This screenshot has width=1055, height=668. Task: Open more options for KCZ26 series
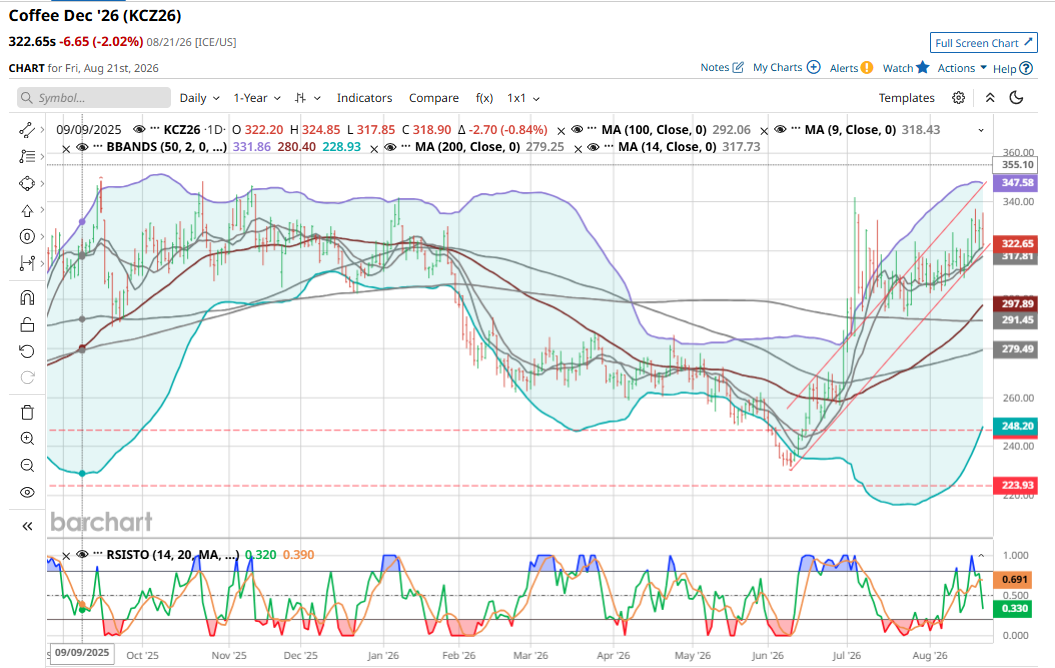click(x=155, y=129)
